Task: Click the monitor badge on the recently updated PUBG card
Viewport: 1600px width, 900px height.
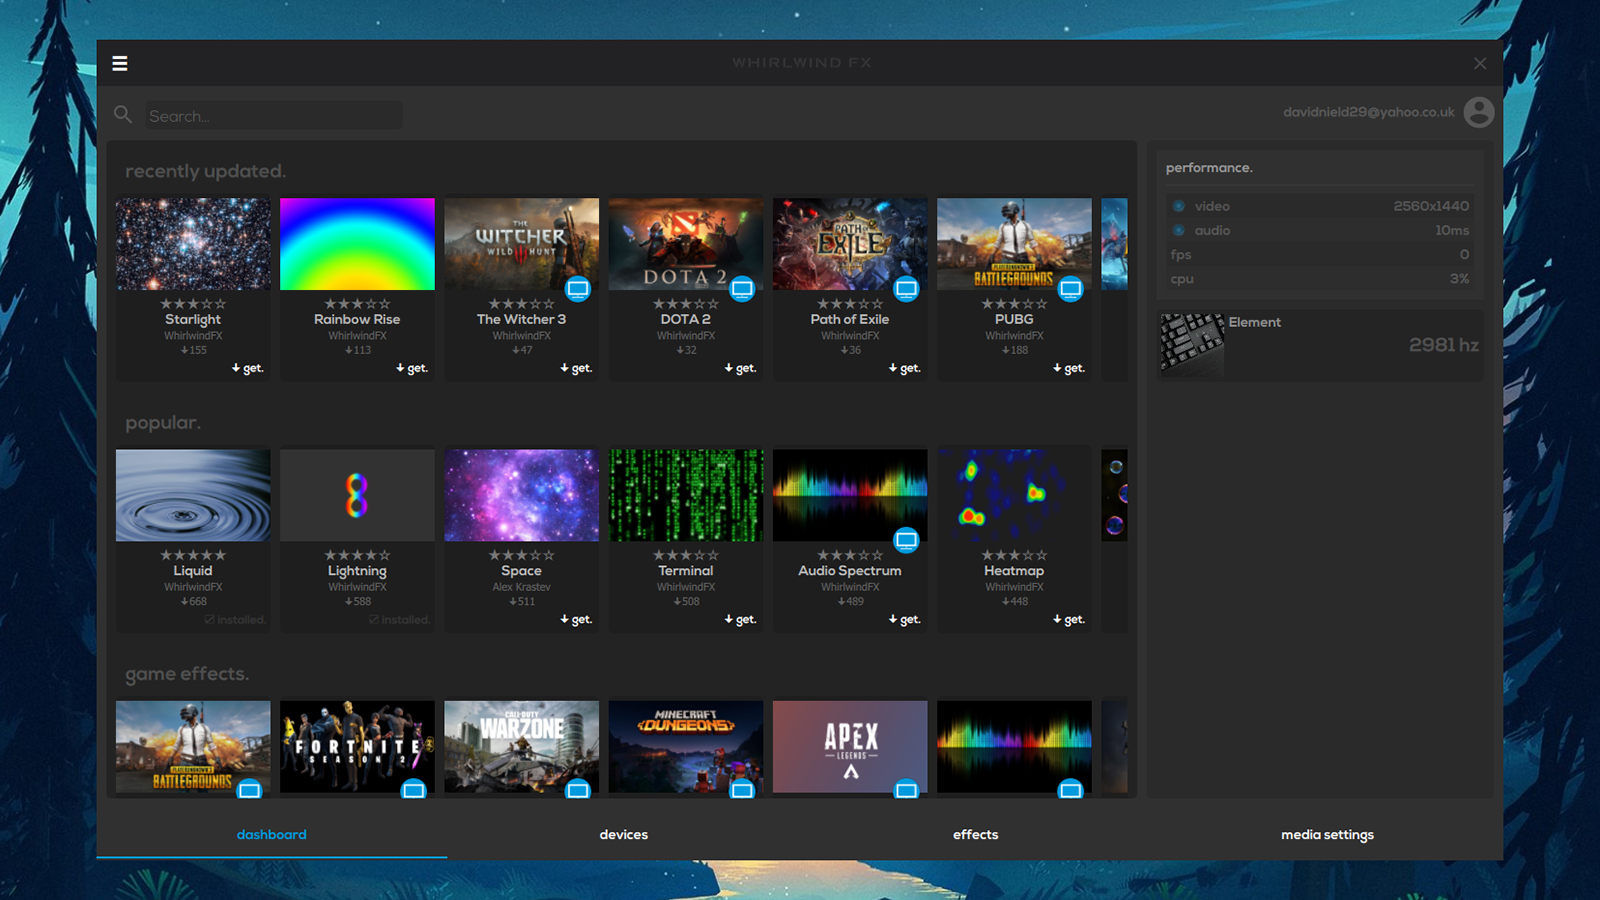Action: coord(1070,289)
